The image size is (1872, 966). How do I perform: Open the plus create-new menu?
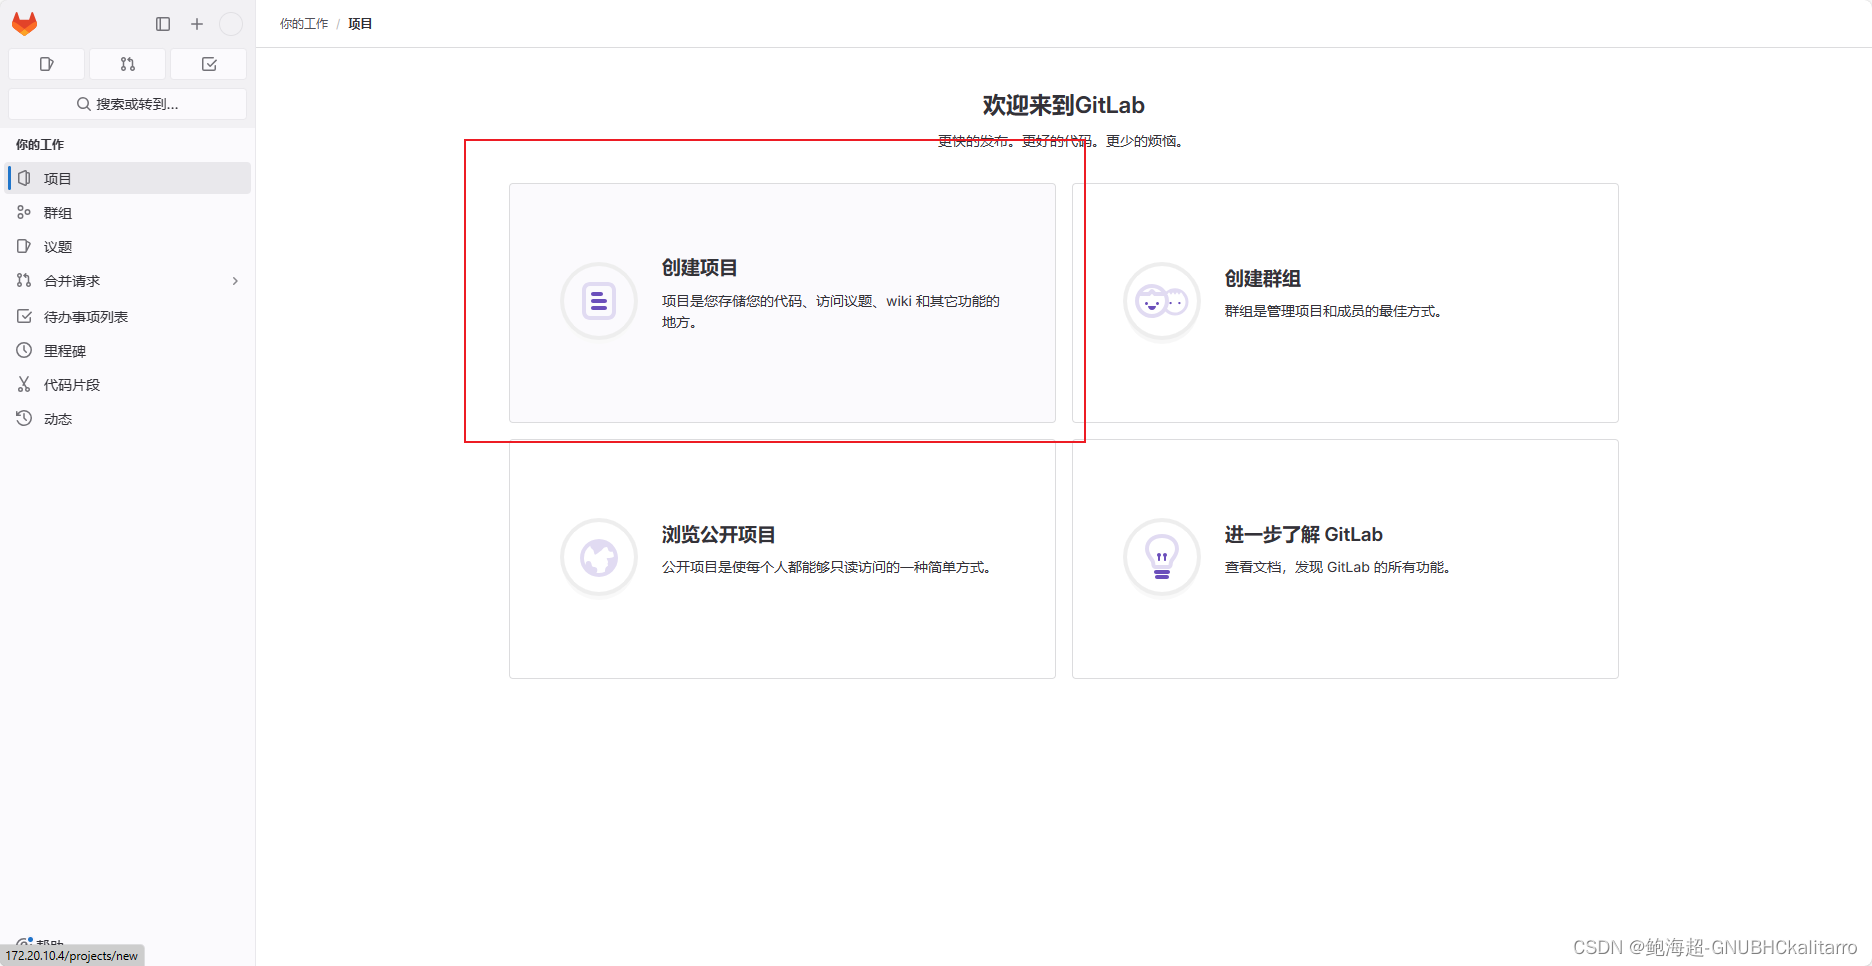click(x=197, y=24)
